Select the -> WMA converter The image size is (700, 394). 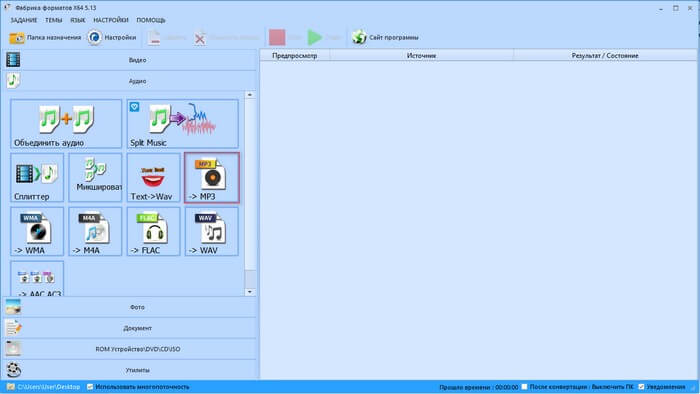click(37, 231)
